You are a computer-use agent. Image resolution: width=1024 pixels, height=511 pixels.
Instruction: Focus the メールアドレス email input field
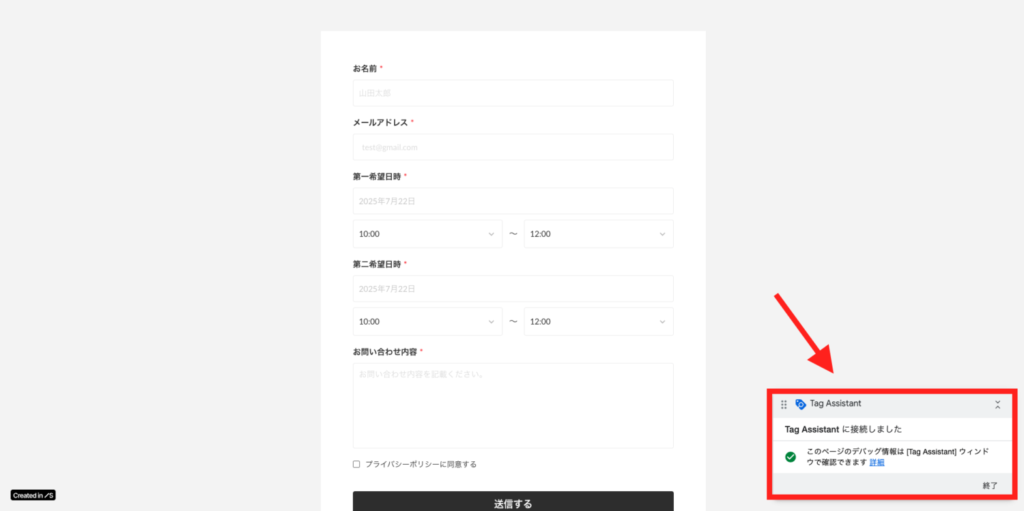tap(513, 147)
